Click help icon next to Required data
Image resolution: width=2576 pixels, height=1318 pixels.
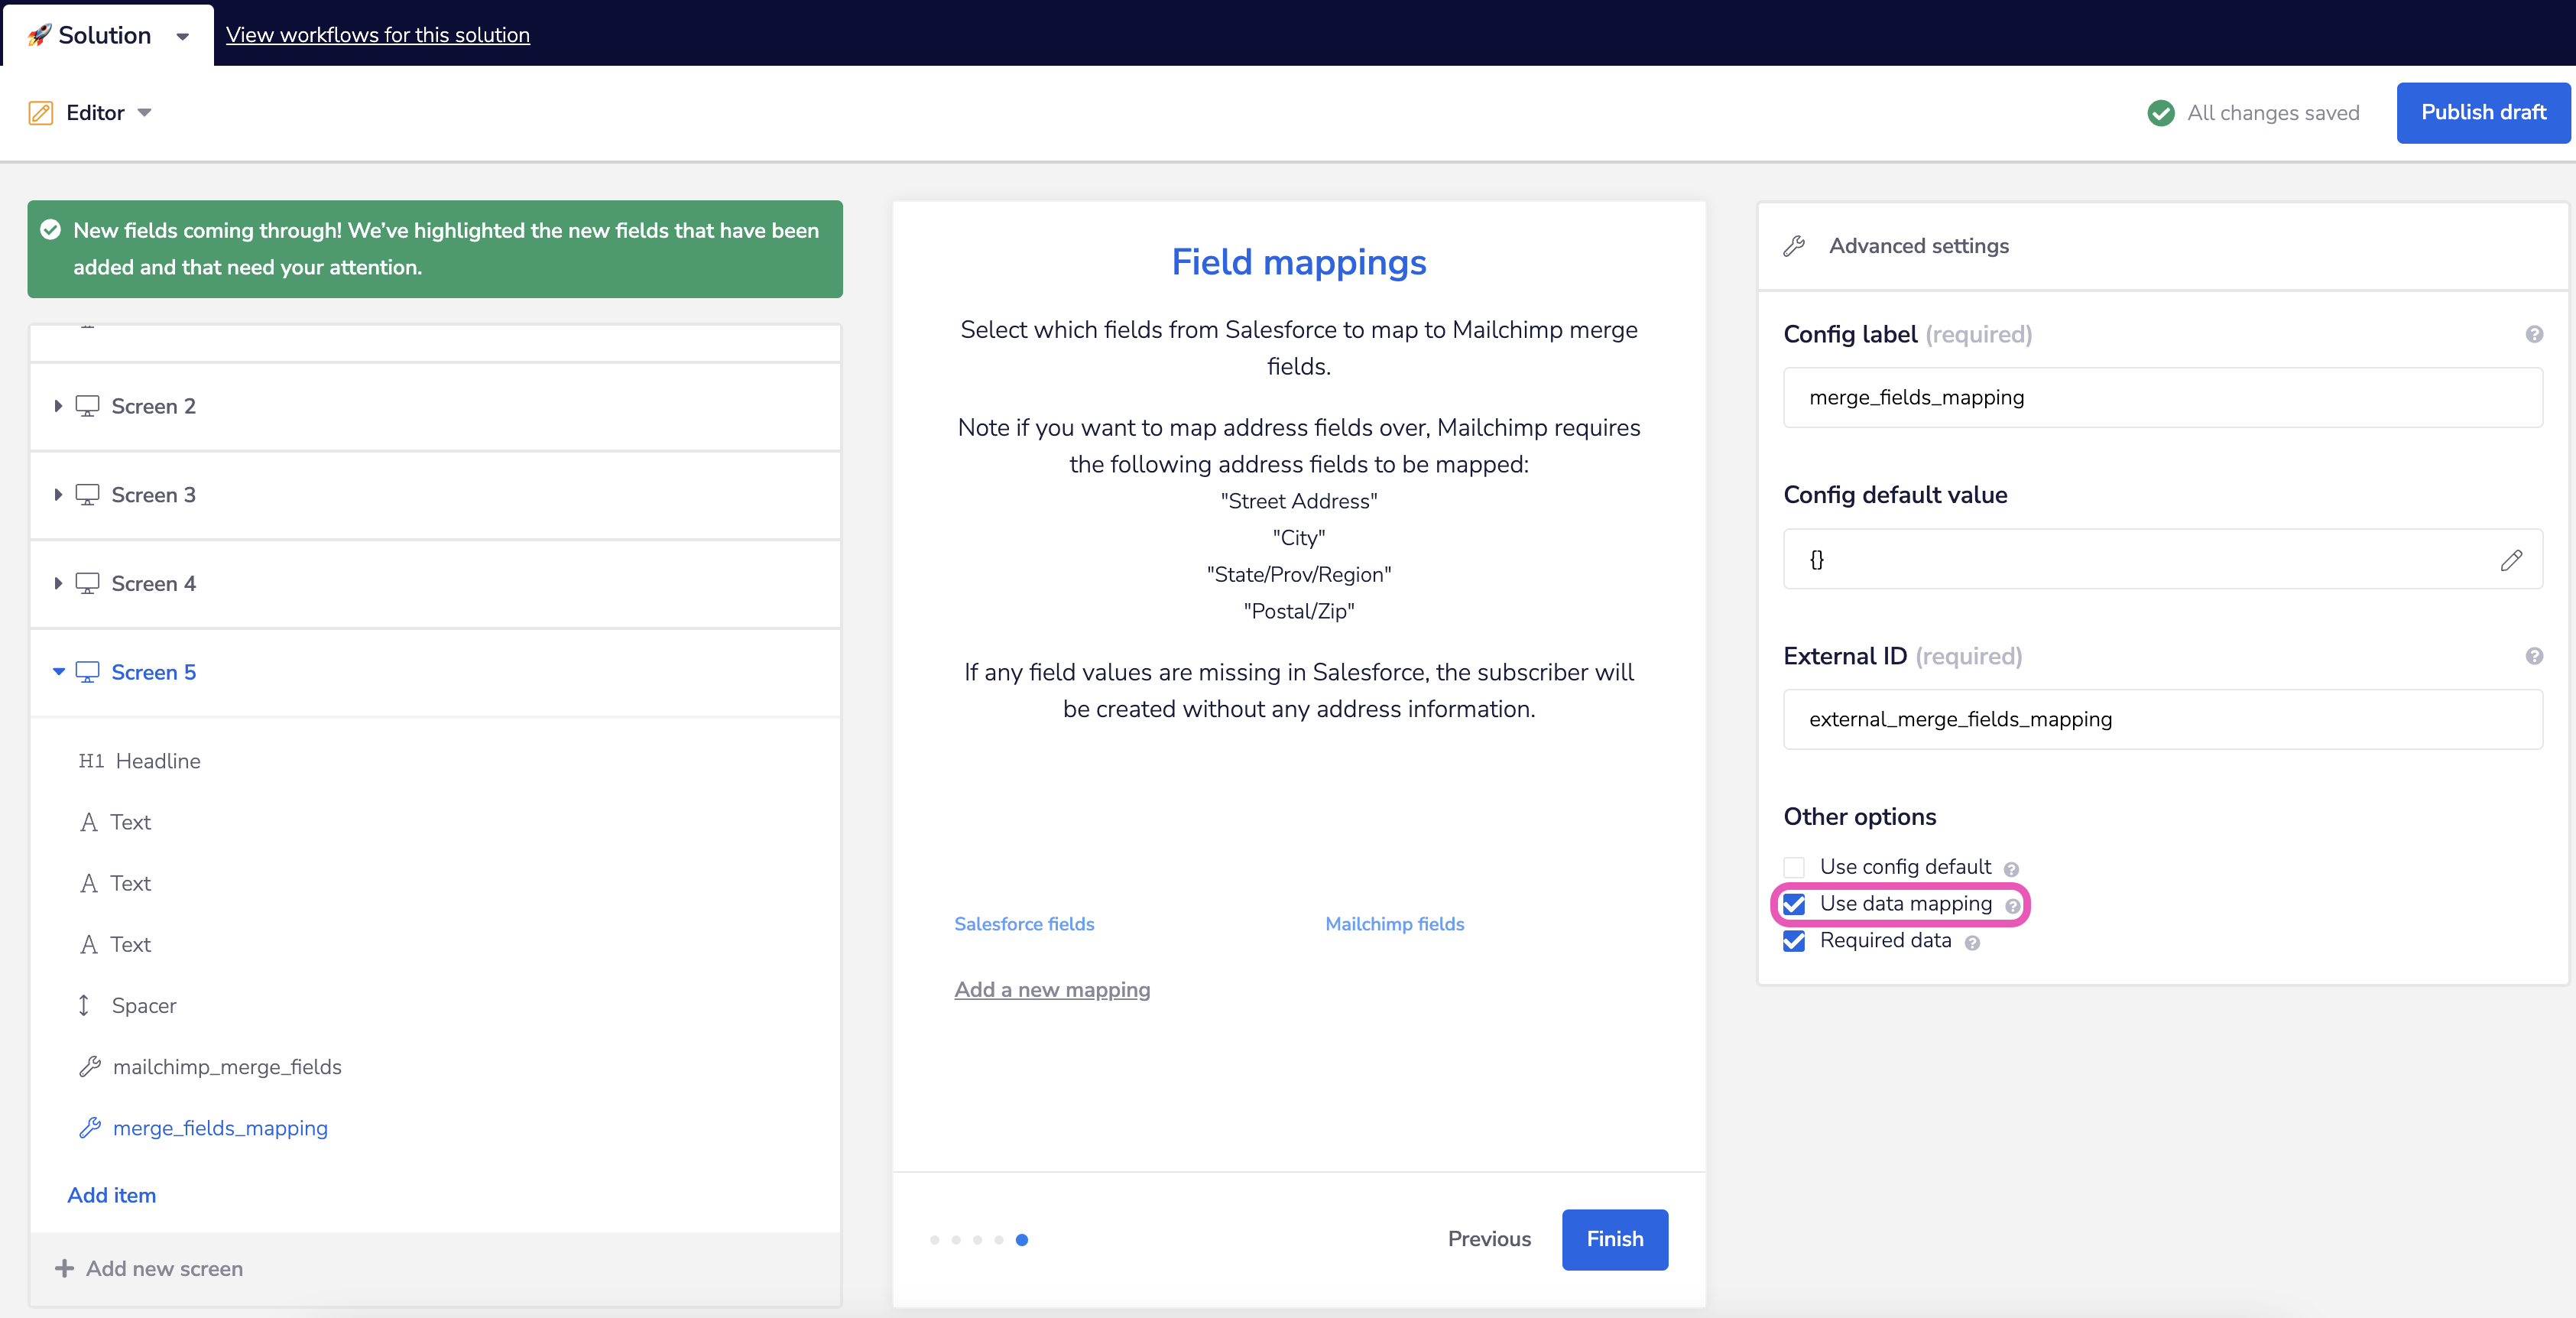pos(1972,943)
